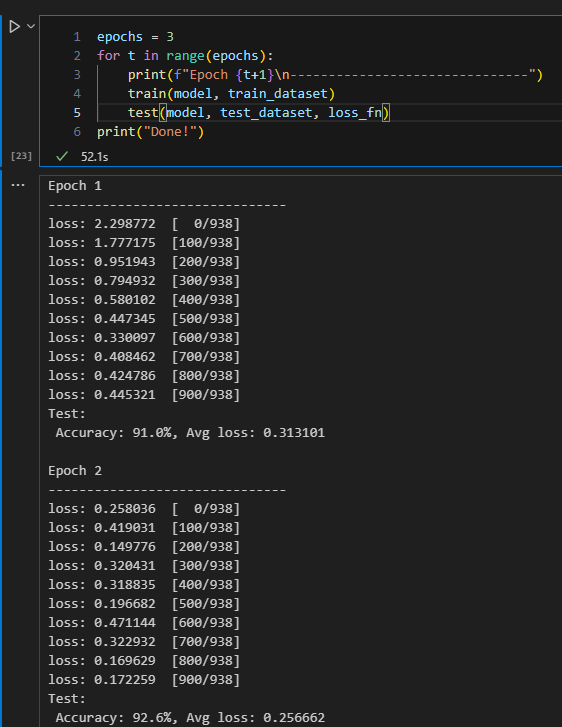Open the run options chevron dropdown
Screen dimensions: 562x727
31,26
